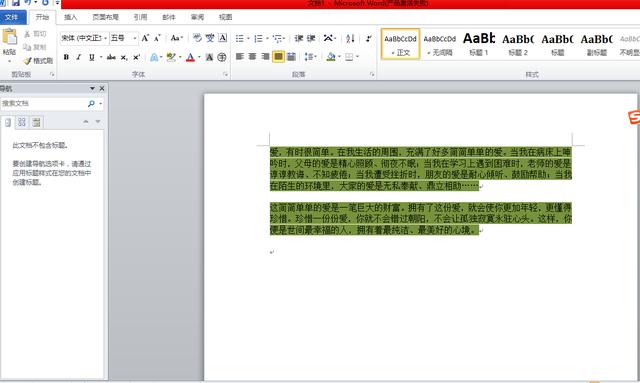The image size is (640, 383).
Task: Click the search magnifier in navigation pane
Action: click(91, 104)
